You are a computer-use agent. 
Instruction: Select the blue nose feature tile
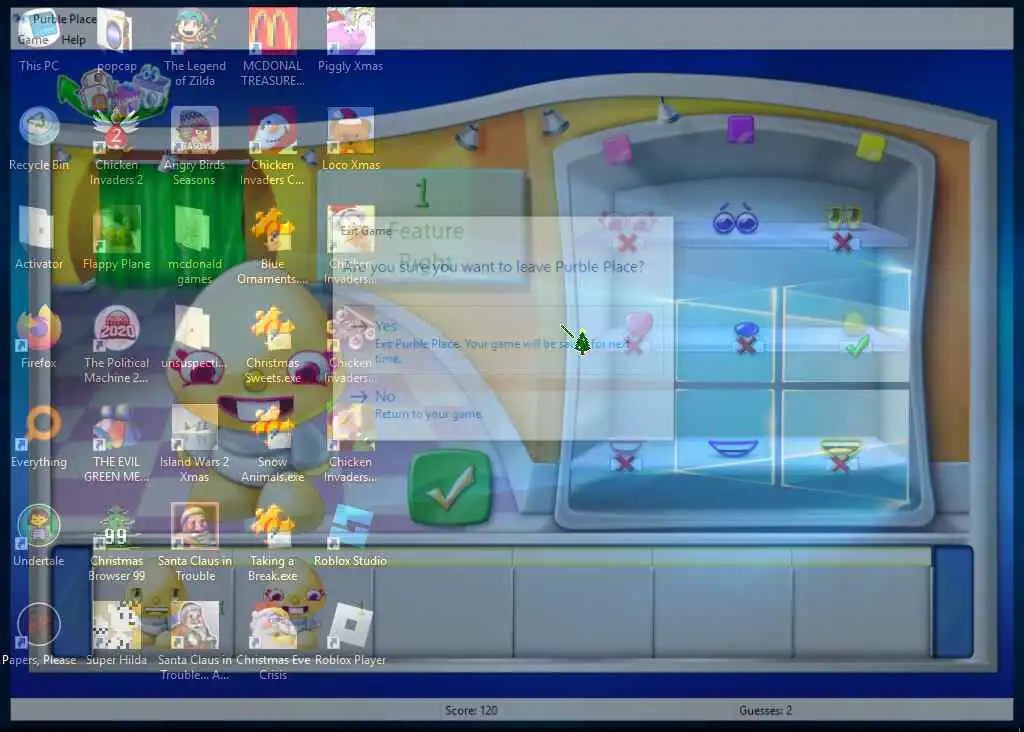pos(746,337)
